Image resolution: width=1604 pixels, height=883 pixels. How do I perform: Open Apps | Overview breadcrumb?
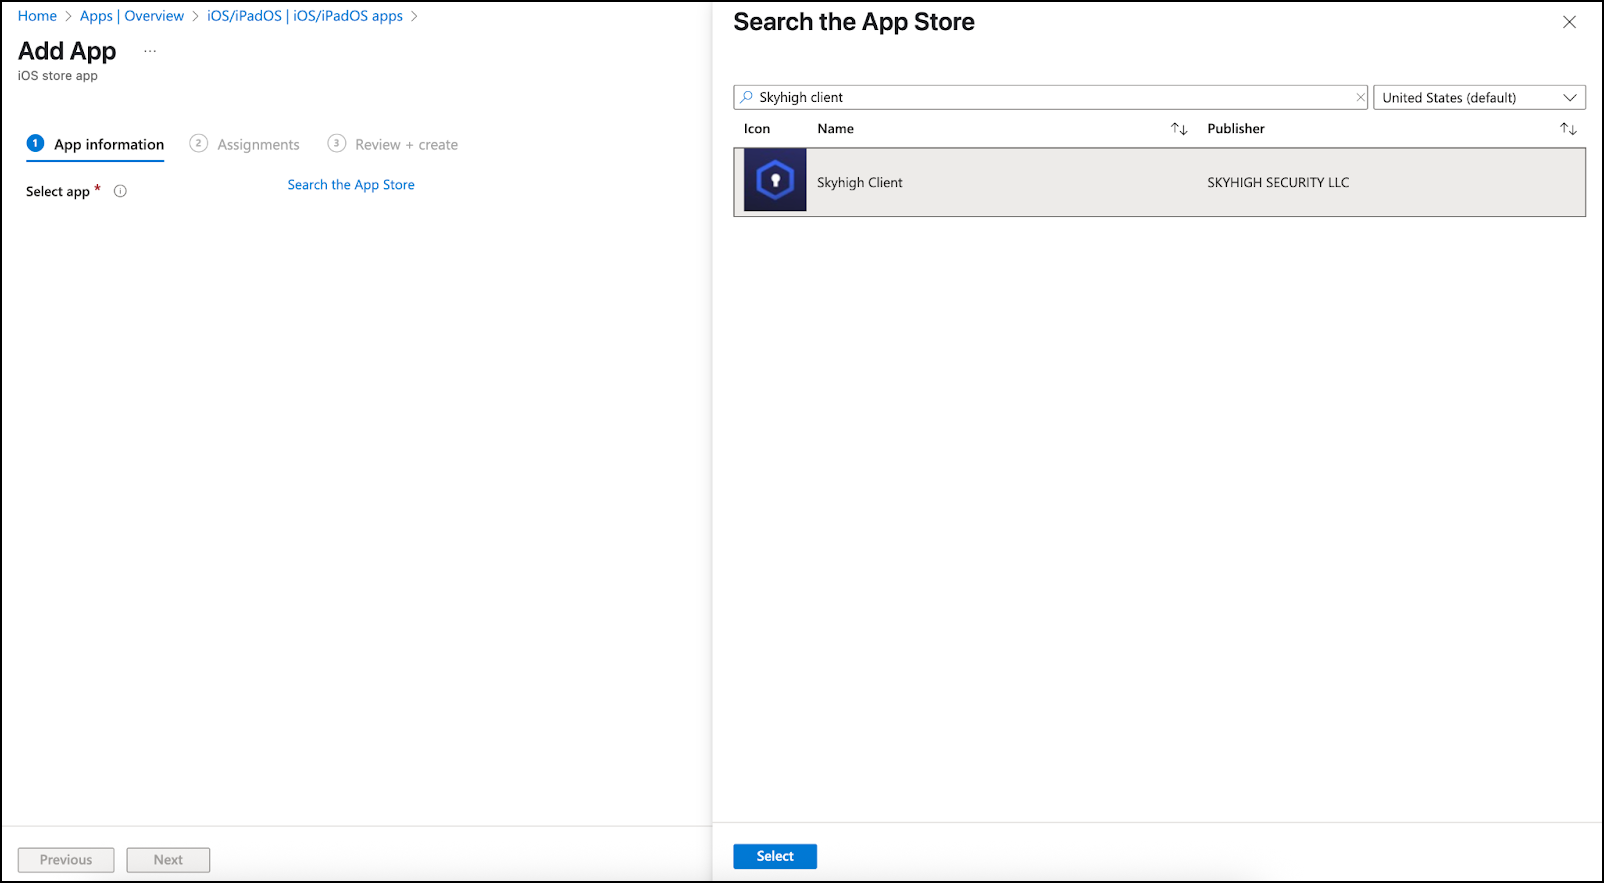click(132, 16)
